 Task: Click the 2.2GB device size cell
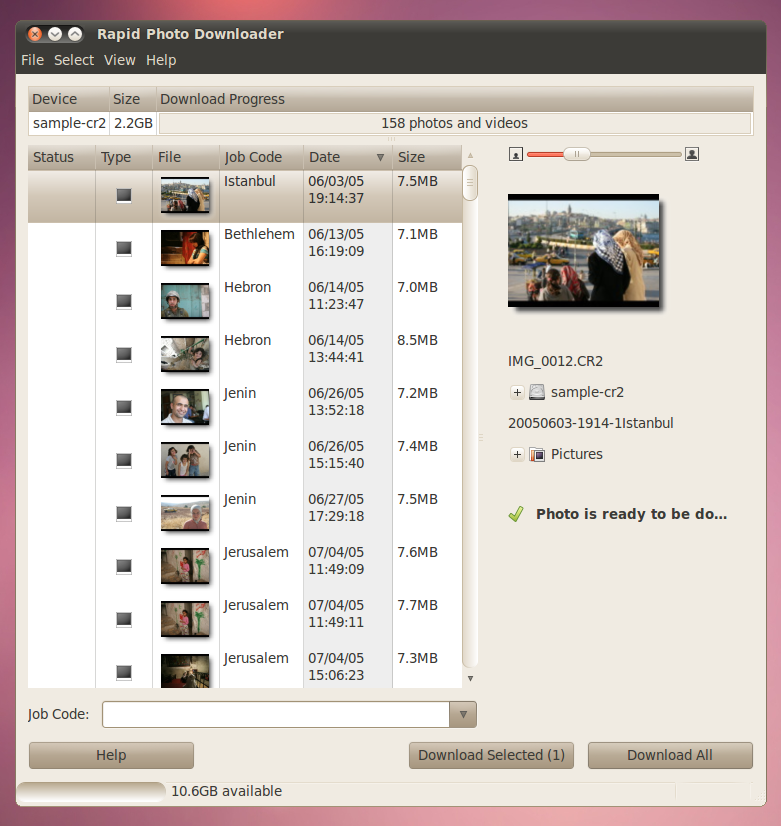tap(133, 123)
